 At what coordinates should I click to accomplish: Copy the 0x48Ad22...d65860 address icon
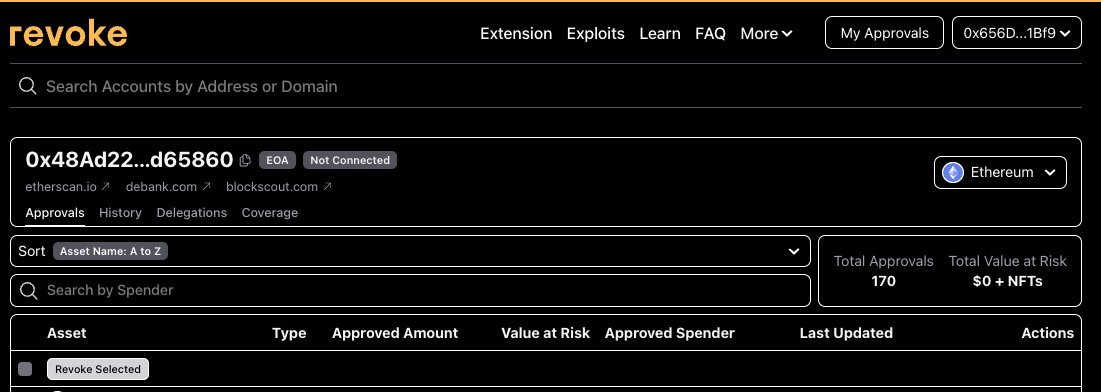(x=245, y=160)
